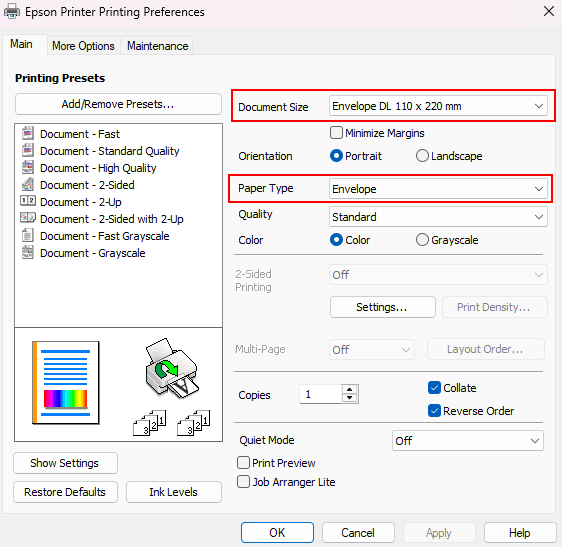Check Ink Levels button
Viewport: 562px width, 547px height.
pyautogui.click(x=173, y=492)
